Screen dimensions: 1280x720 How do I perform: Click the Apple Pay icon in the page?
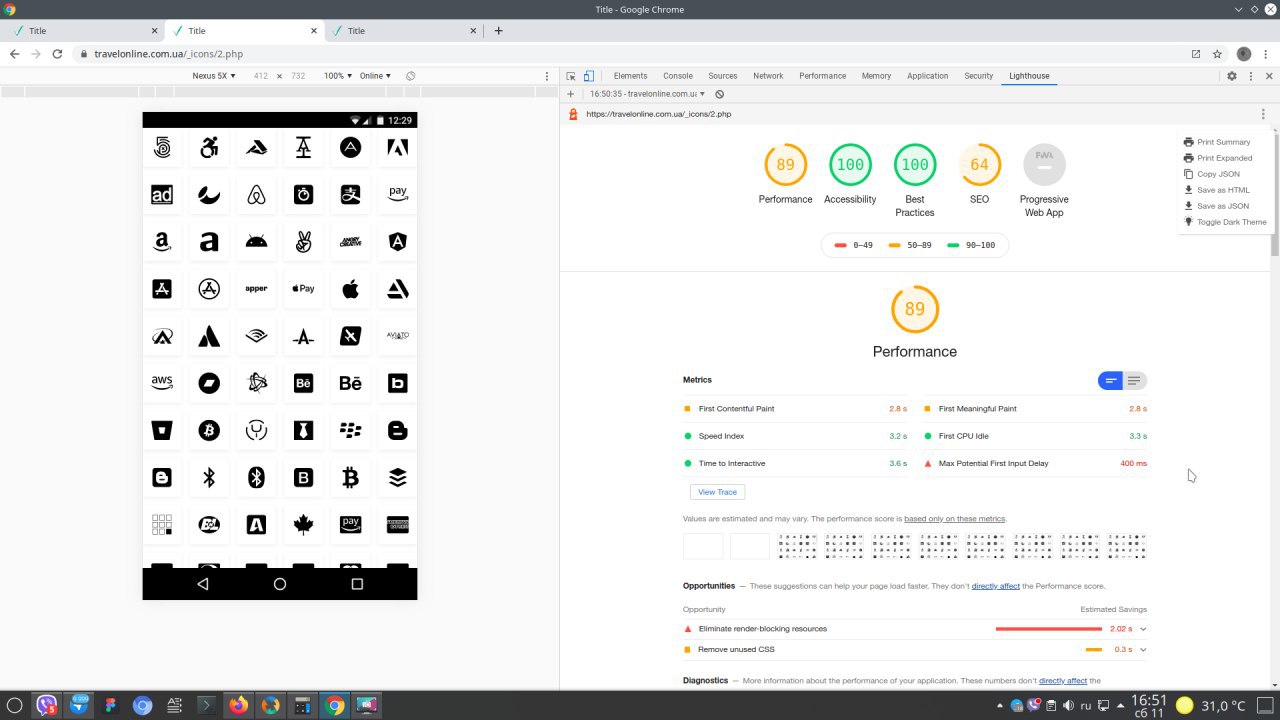(303, 289)
